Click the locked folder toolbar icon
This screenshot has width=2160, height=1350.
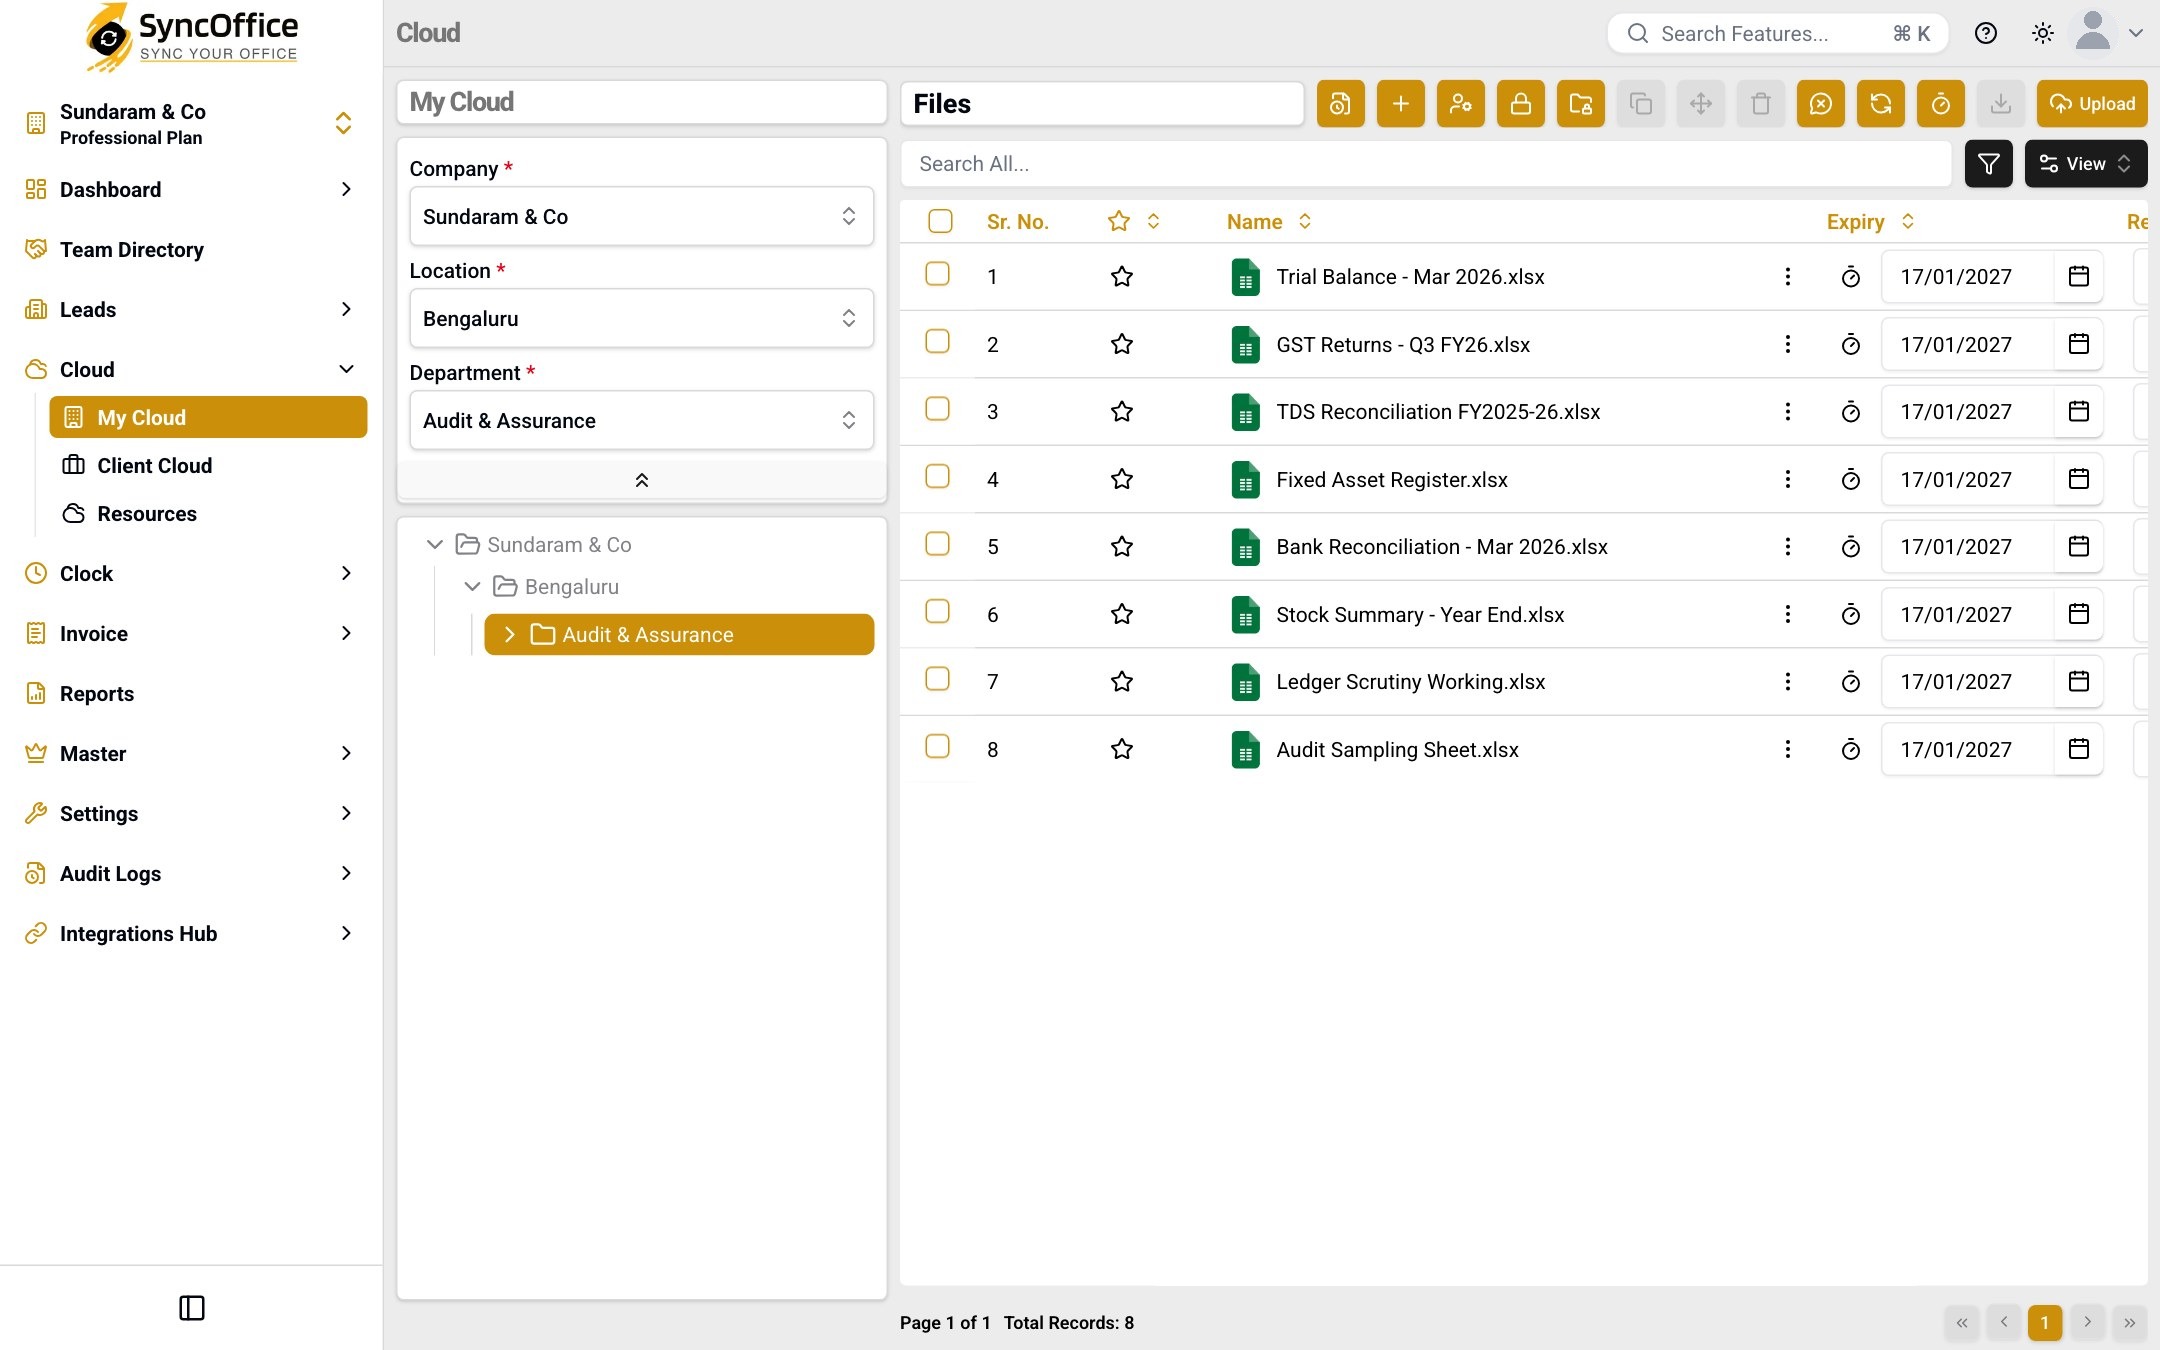pyautogui.click(x=1580, y=104)
